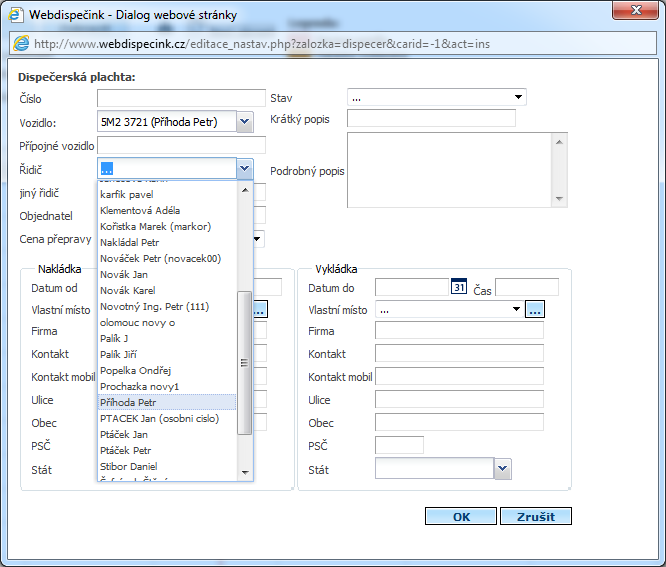Click Podrobný popis scroll up arrow
666x567 pixels.
tap(559, 142)
